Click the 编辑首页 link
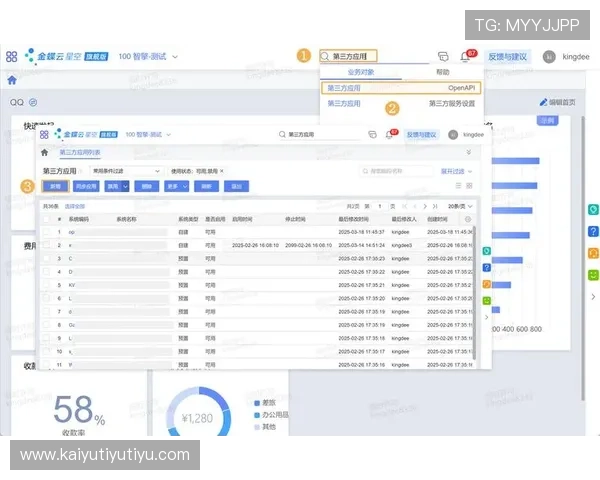The width and height of the screenshot is (600, 480). 558,102
